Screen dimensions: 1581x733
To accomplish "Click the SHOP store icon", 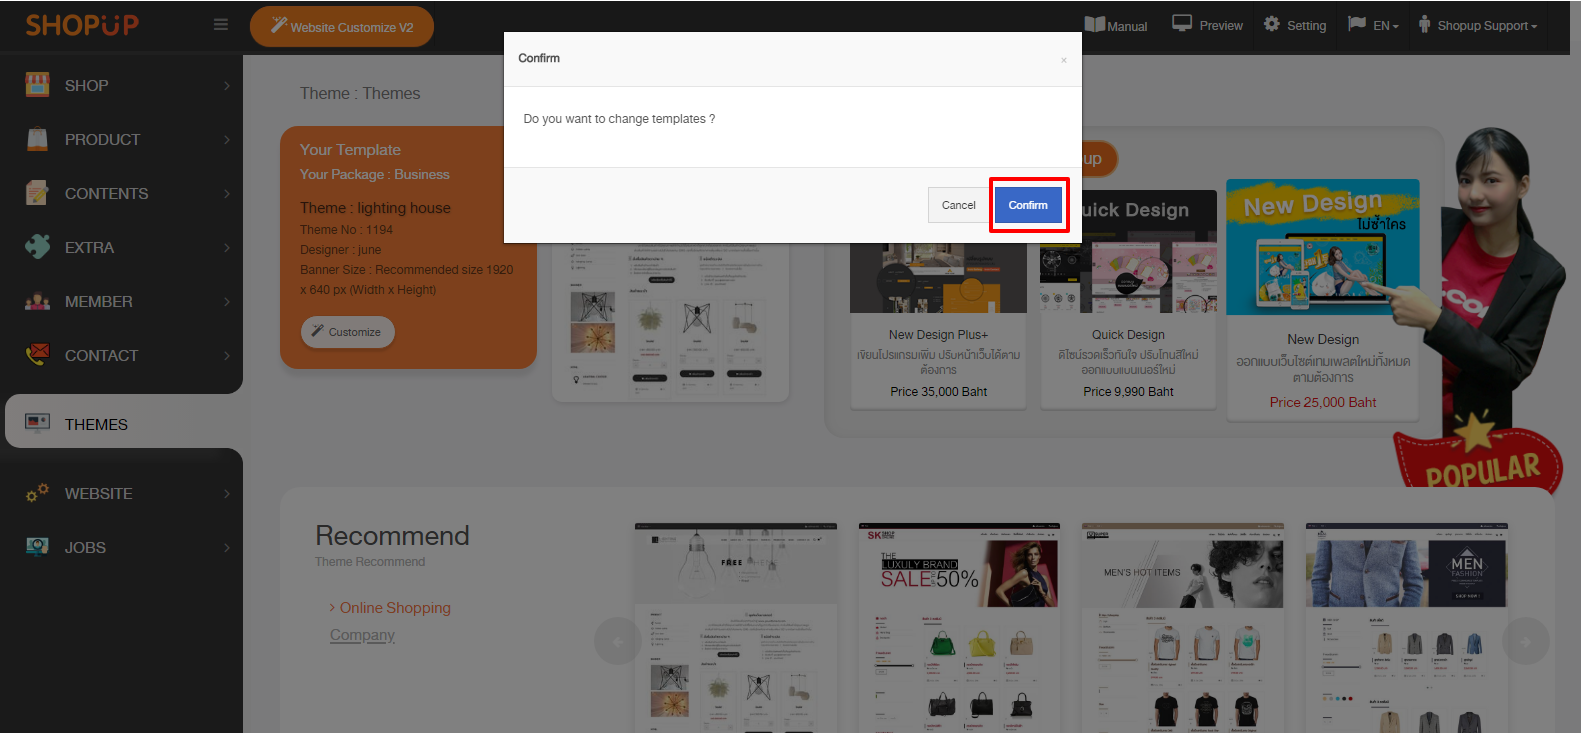I will [37, 85].
